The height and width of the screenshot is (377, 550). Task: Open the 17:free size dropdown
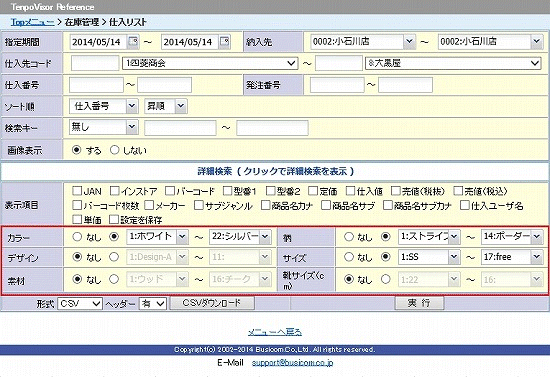(x=512, y=257)
